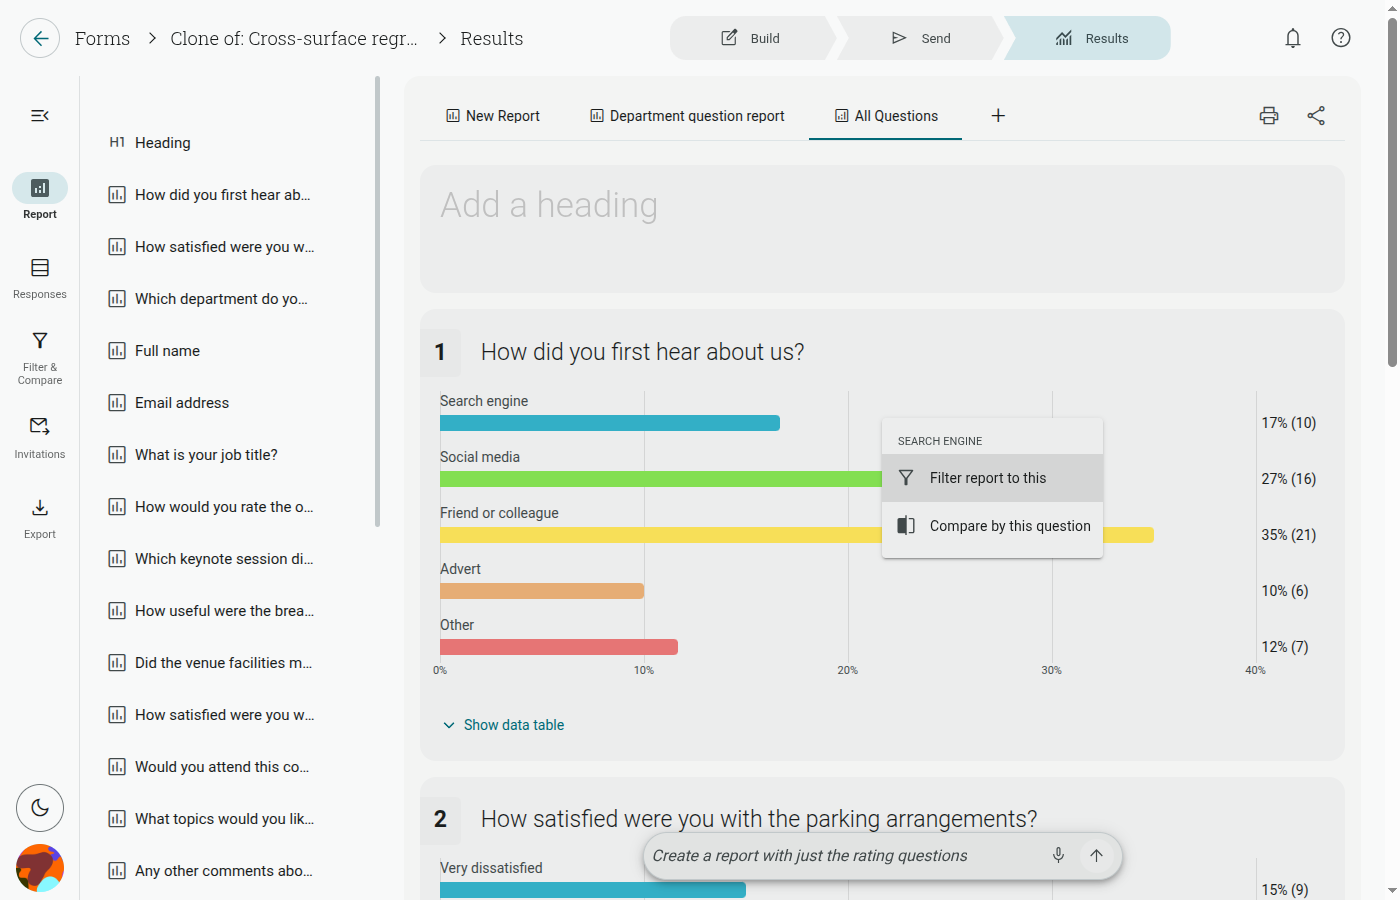Click the '35% (21)' value label
Image resolution: width=1400 pixels, height=900 pixels.
1289,535
